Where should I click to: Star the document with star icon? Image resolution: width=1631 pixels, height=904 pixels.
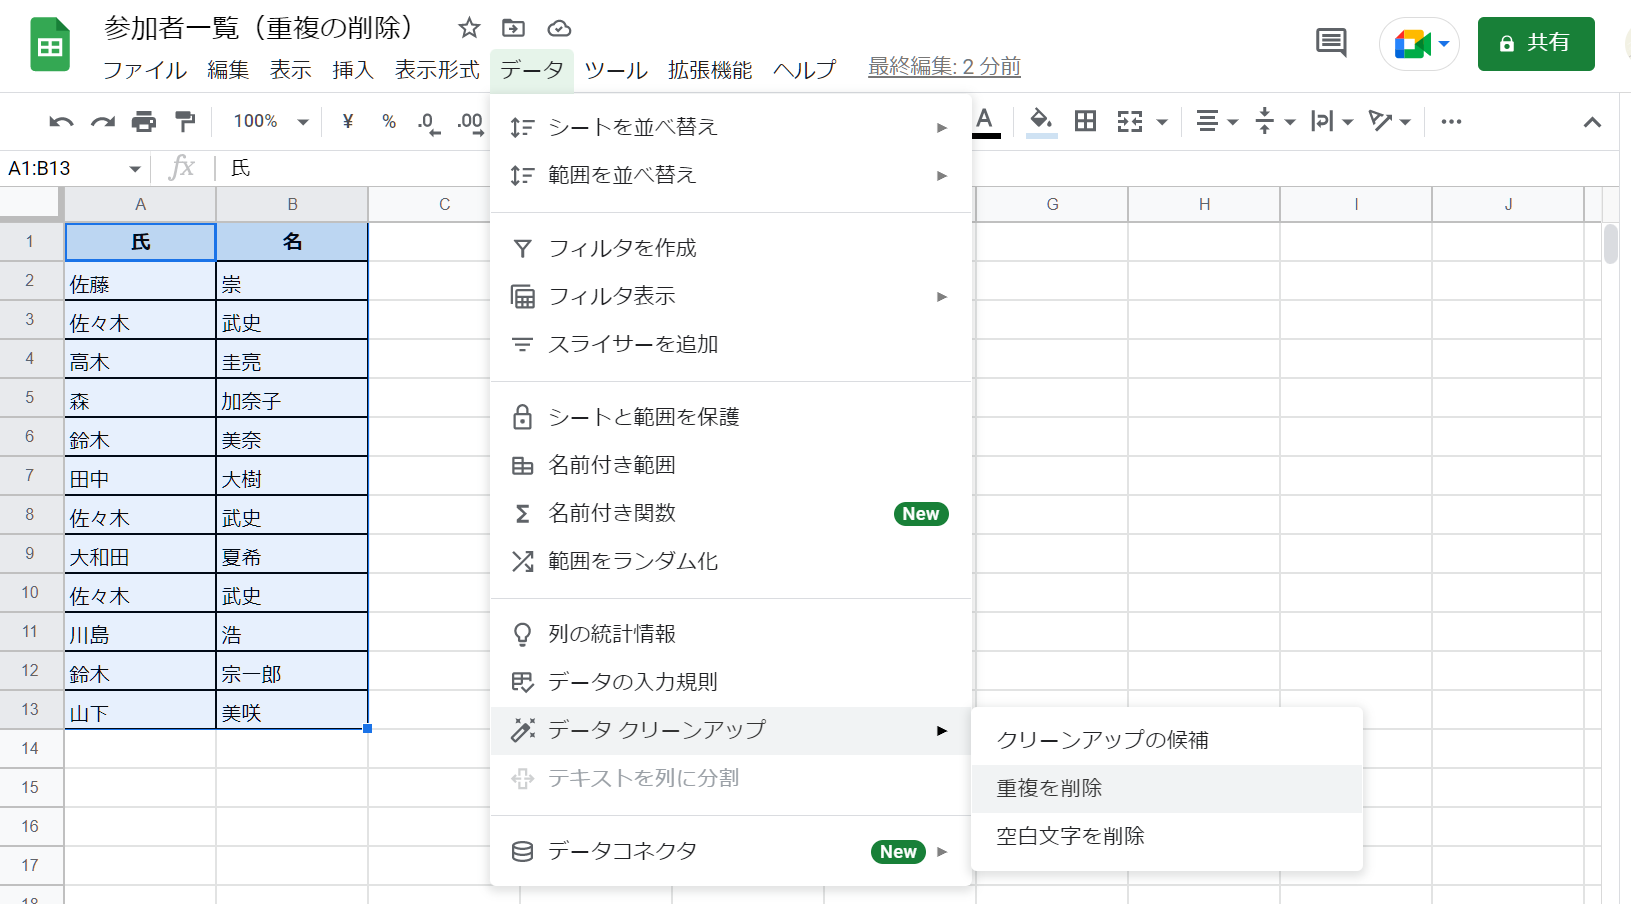pos(469,28)
